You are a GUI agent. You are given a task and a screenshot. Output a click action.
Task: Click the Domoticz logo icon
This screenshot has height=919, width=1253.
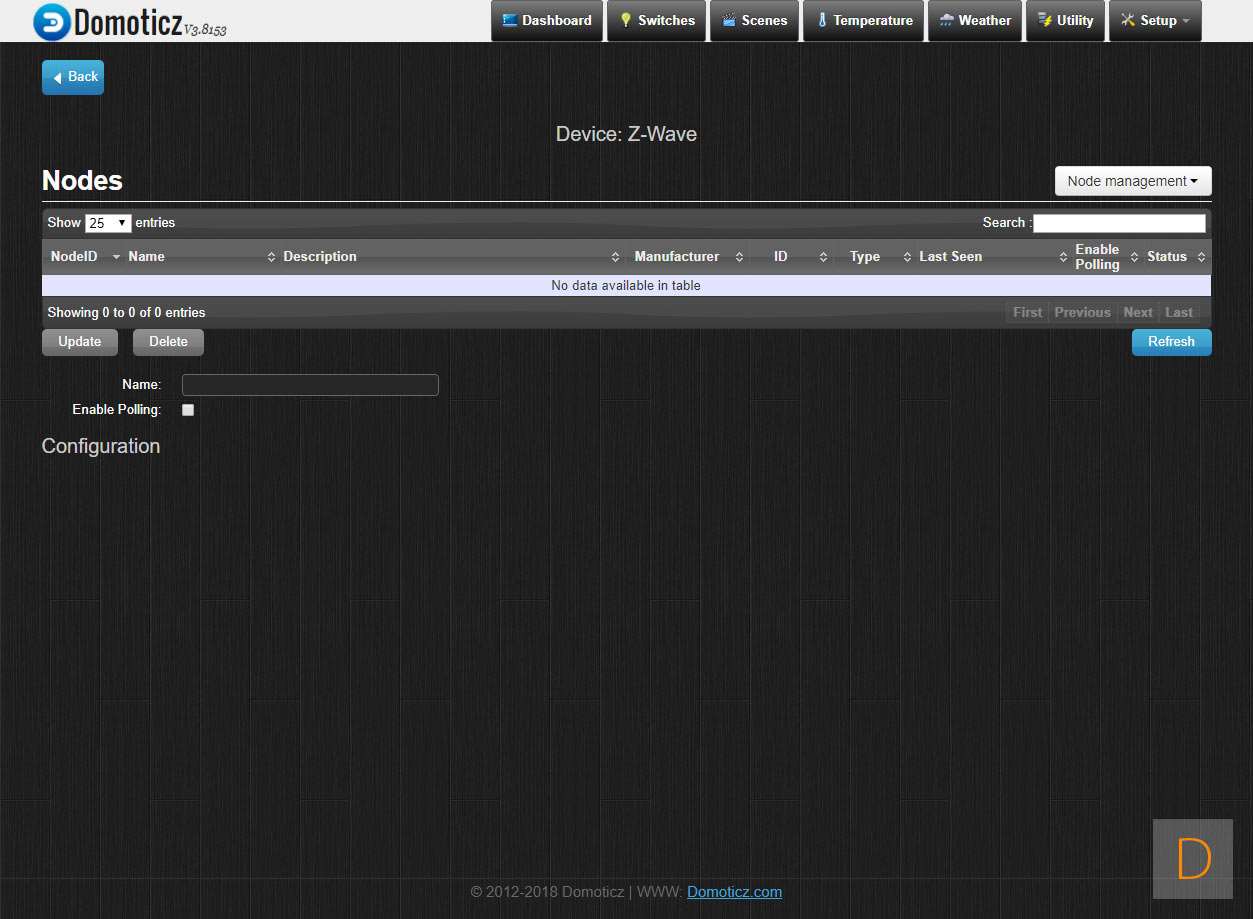(x=52, y=22)
